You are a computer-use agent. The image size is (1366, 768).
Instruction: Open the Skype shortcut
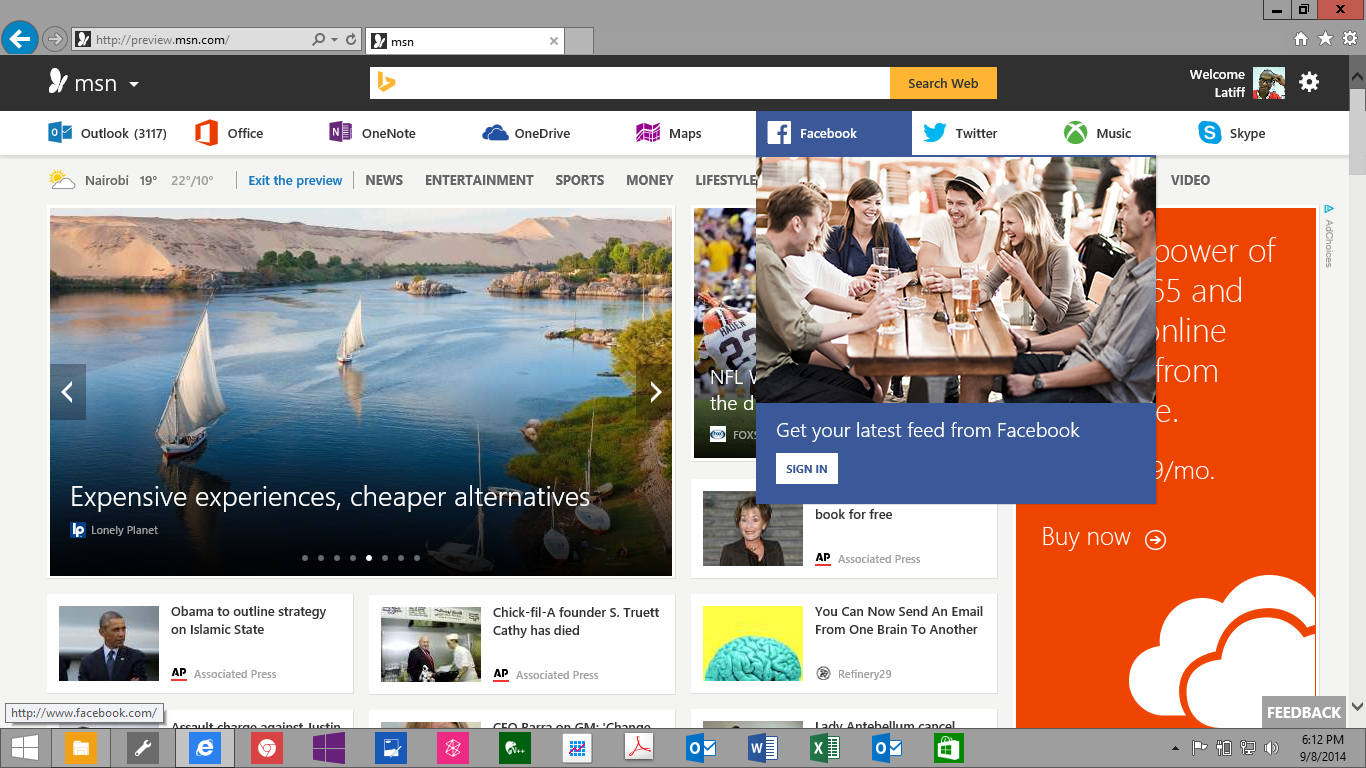1232,133
